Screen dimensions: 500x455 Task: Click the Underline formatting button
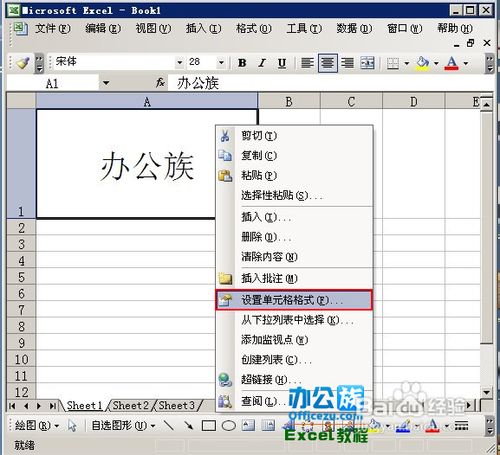pos(282,63)
